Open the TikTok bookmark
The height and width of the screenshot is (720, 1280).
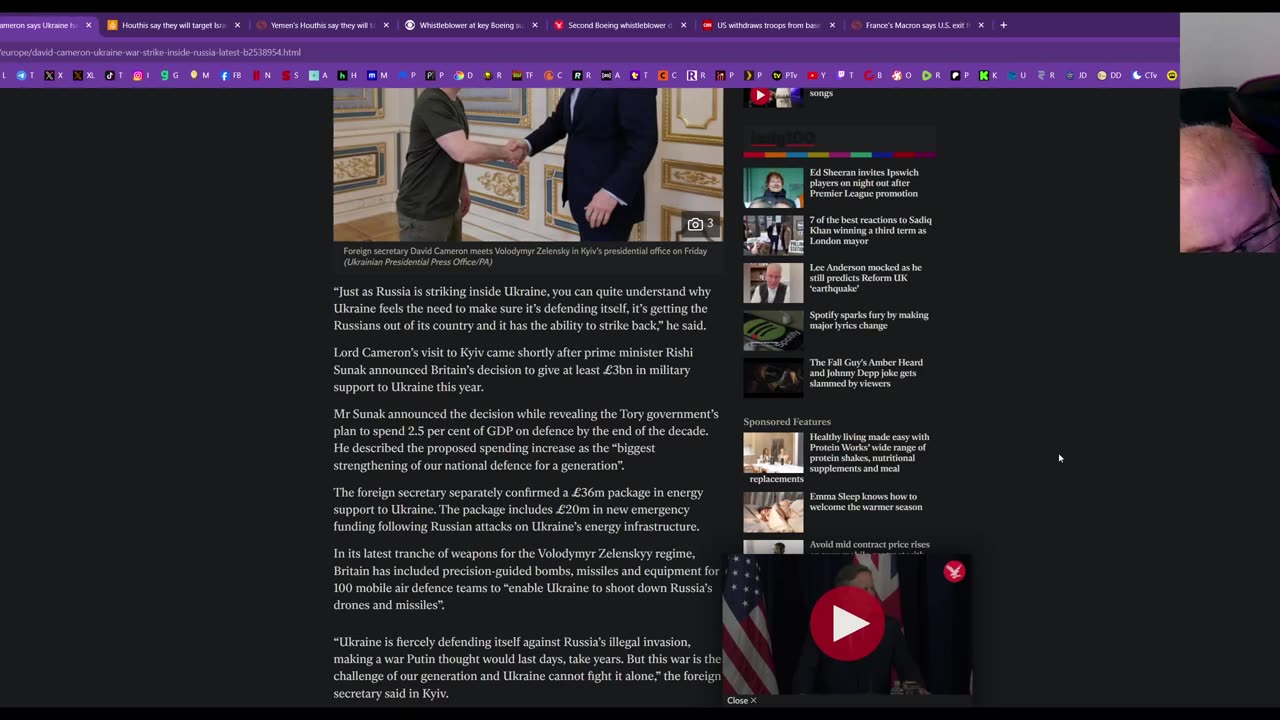pyautogui.click(x=113, y=75)
